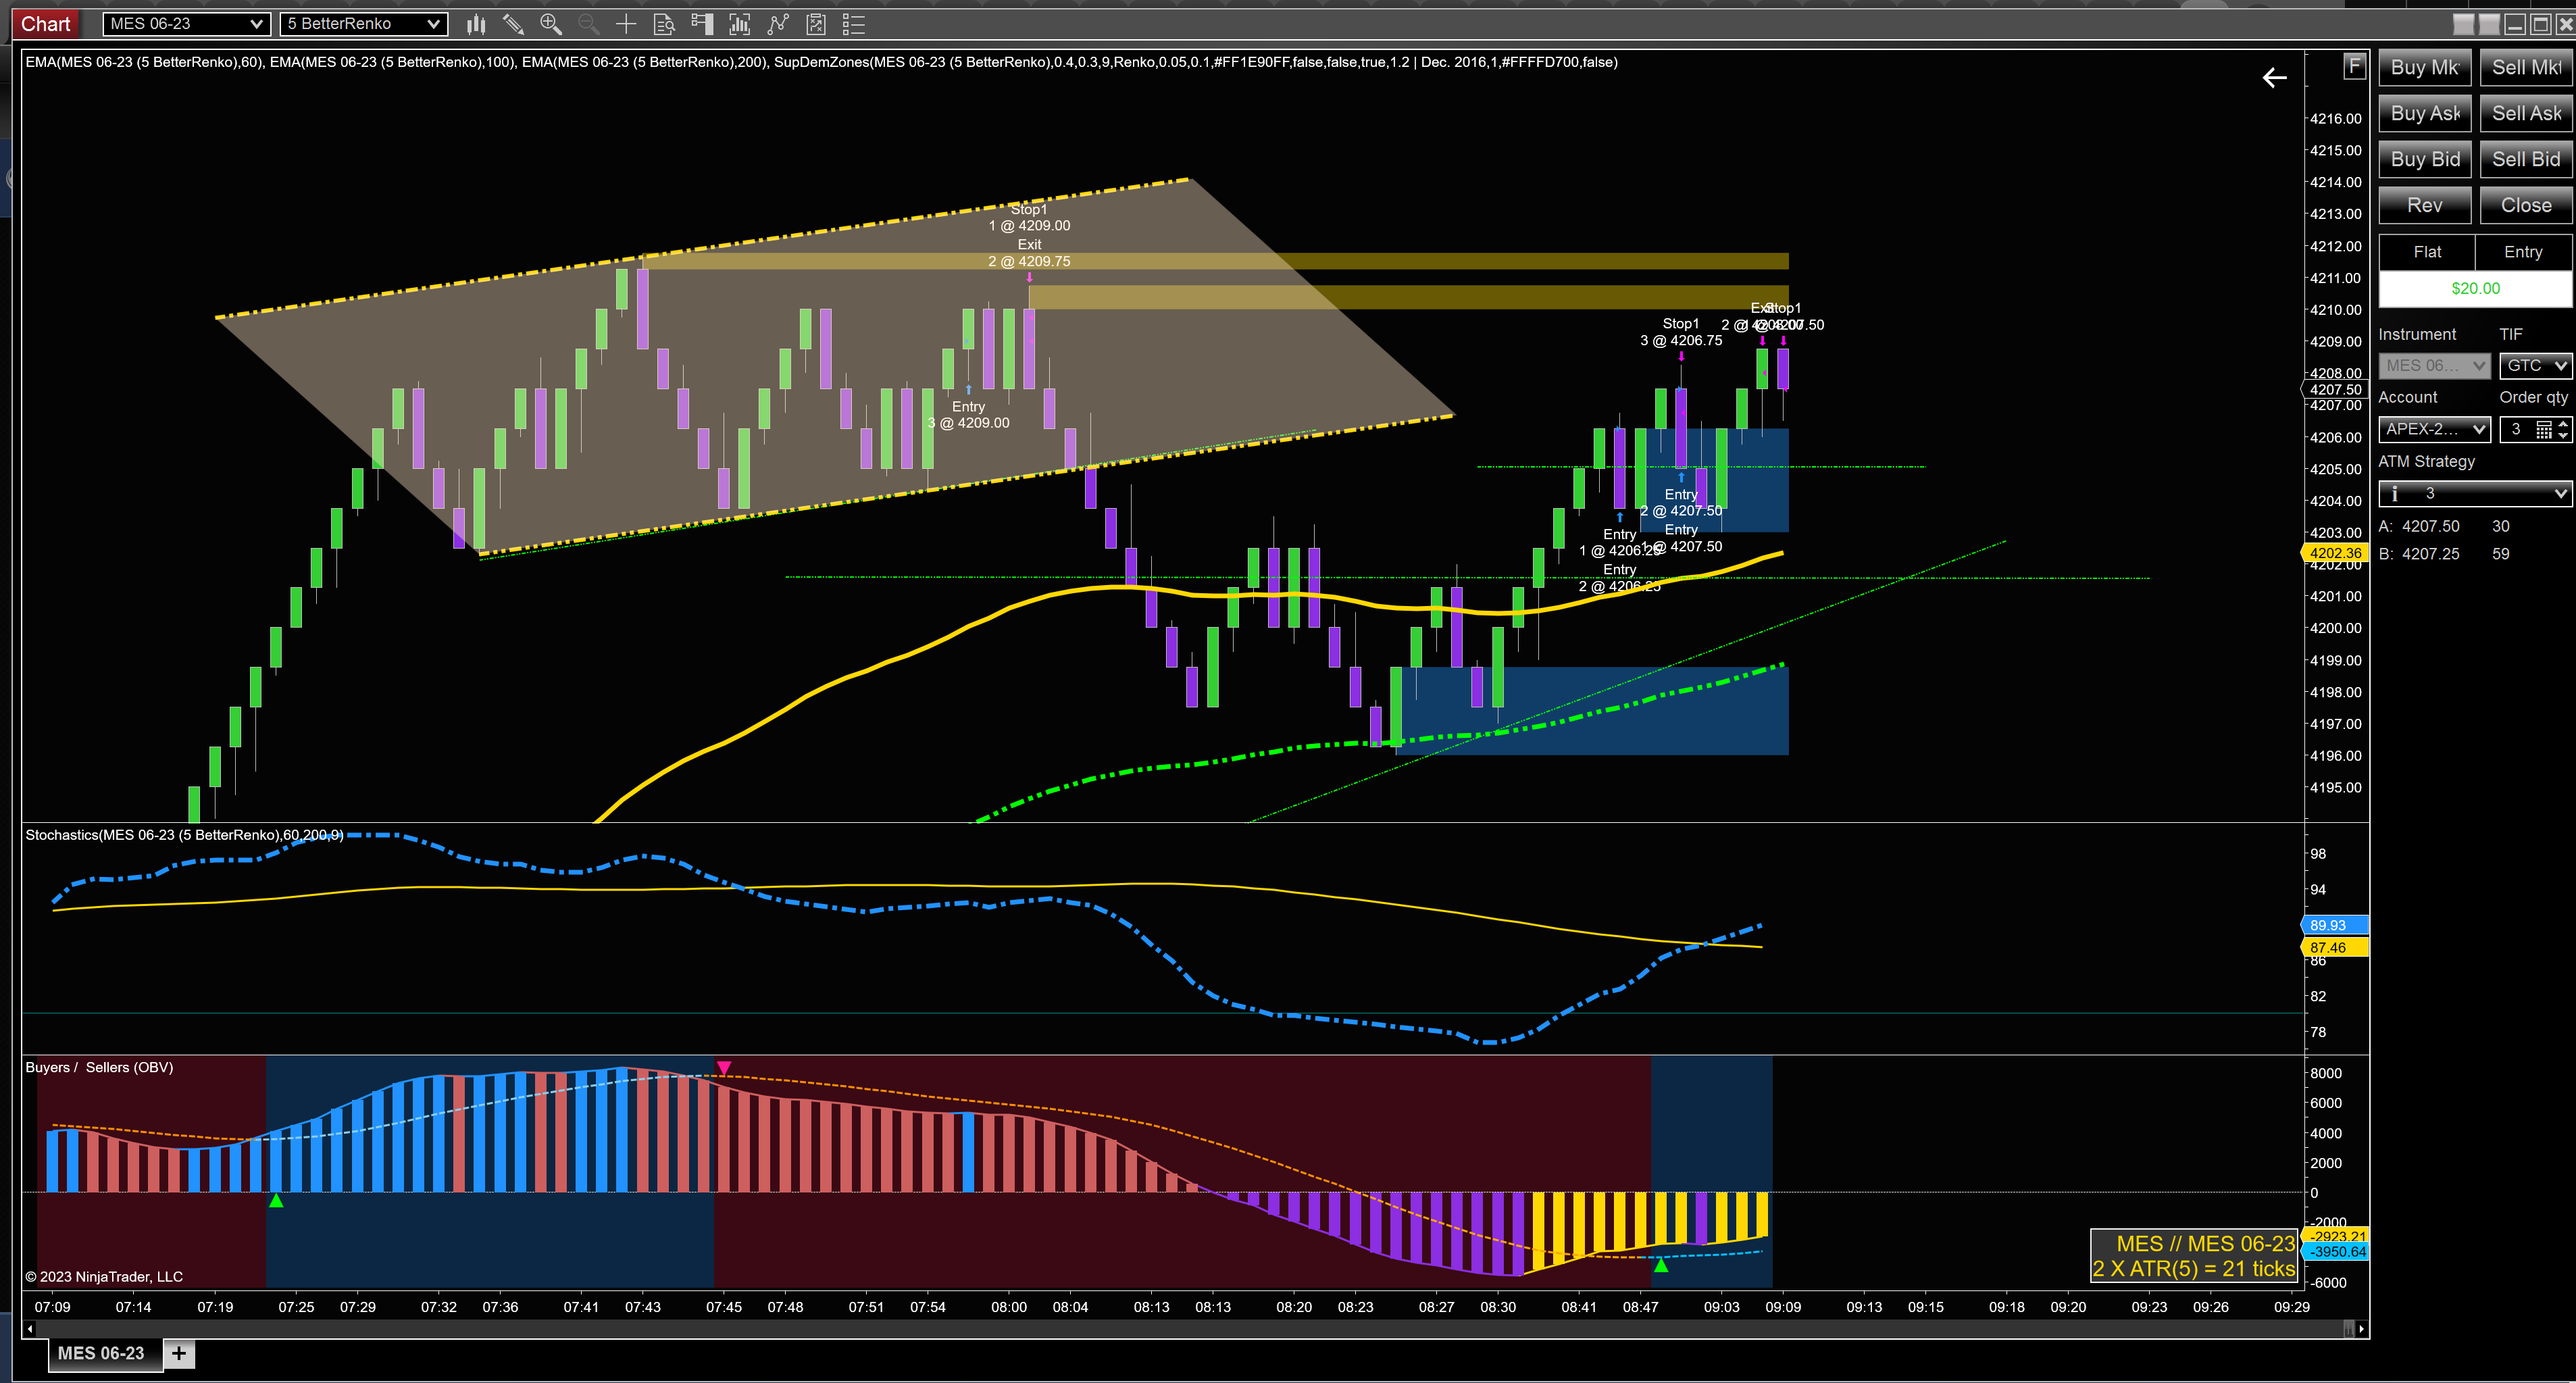
Task: Click the horizontal scrollbar left arrow
Action: coord(30,1329)
